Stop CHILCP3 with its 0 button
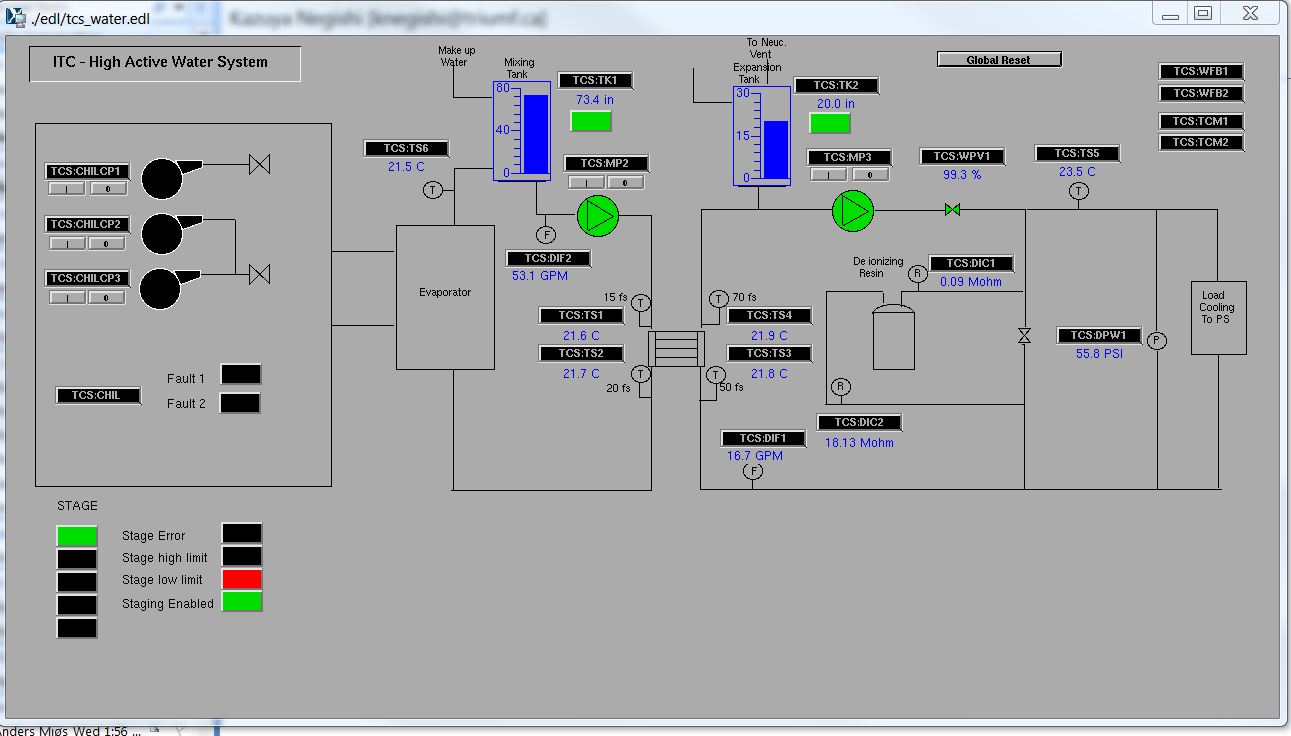Screen dimensions: 1291x736 pos(107,297)
